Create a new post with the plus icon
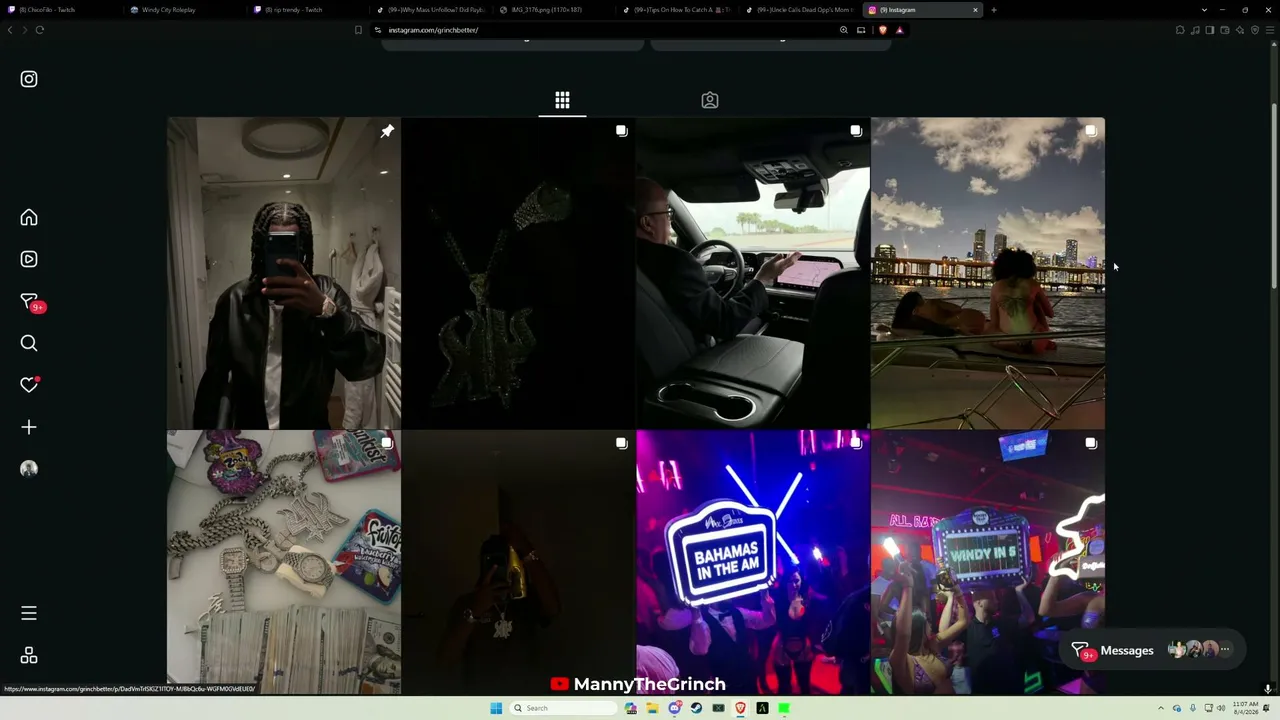This screenshot has height=720, width=1280. pyautogui.click(x=29, y=427)
